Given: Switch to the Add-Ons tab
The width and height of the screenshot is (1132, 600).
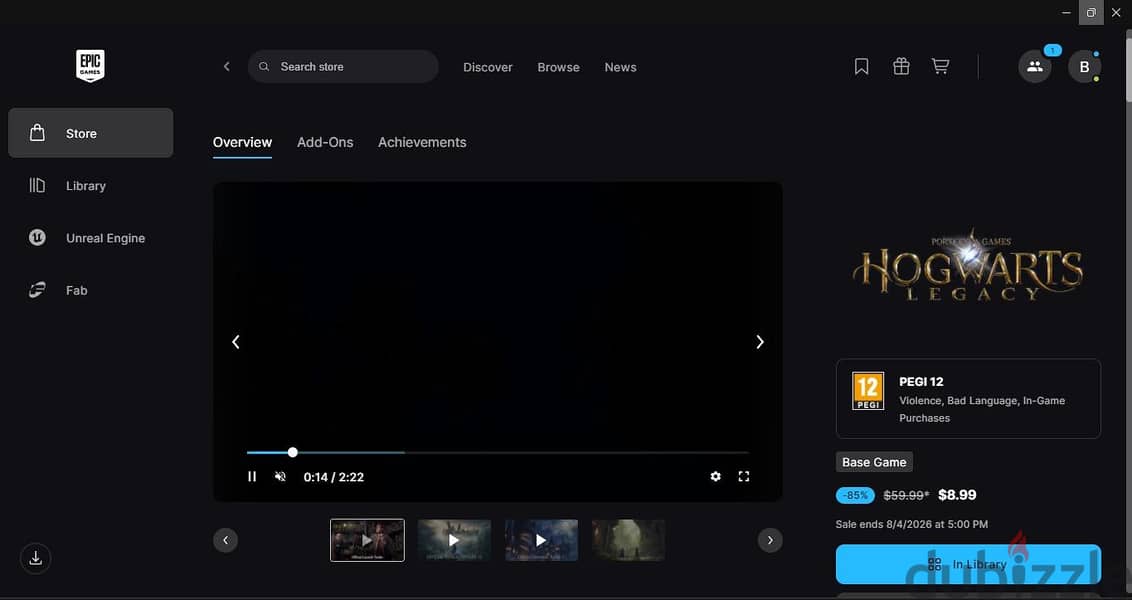Looking at the screenshot, I should pyautogui.click(x=325, y=142).
